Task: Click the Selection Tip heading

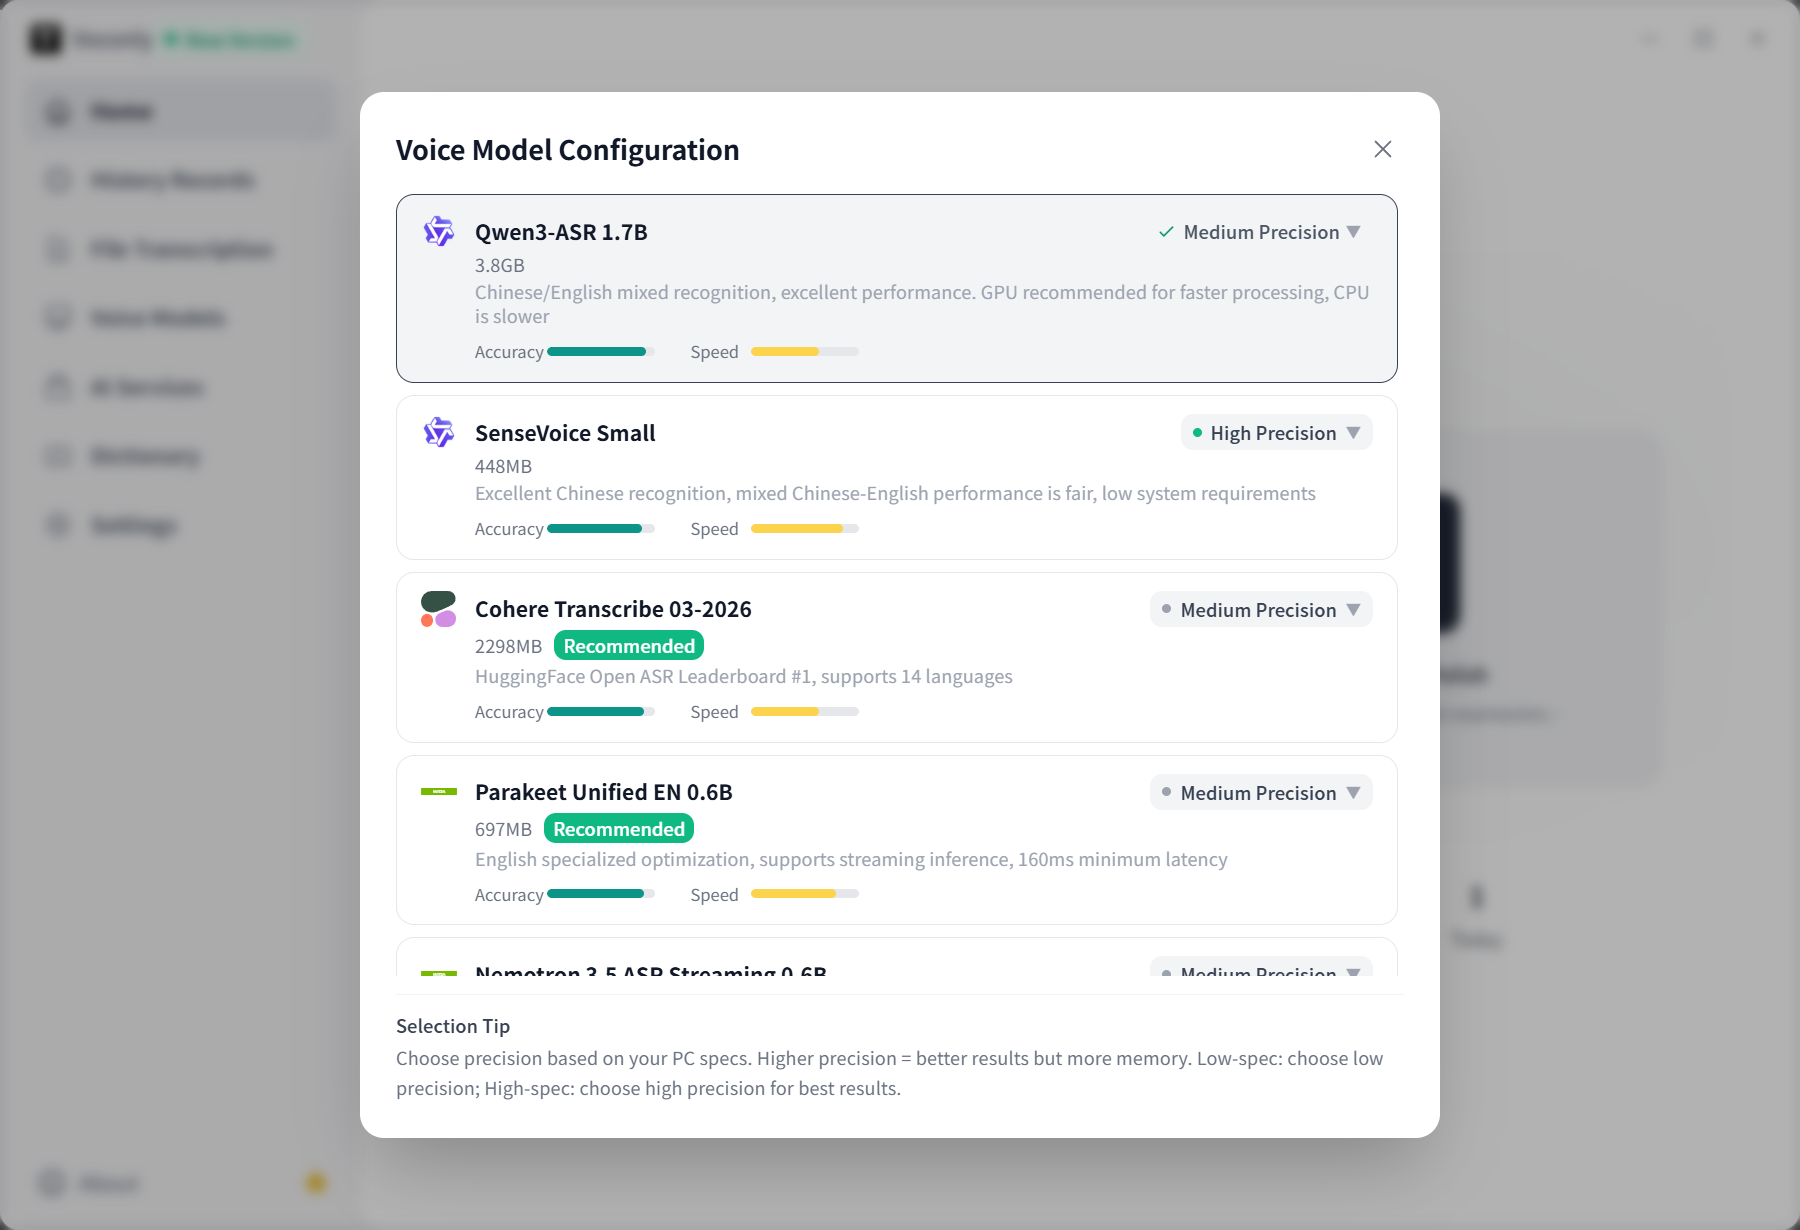Action: click(x=453, y=1026)
